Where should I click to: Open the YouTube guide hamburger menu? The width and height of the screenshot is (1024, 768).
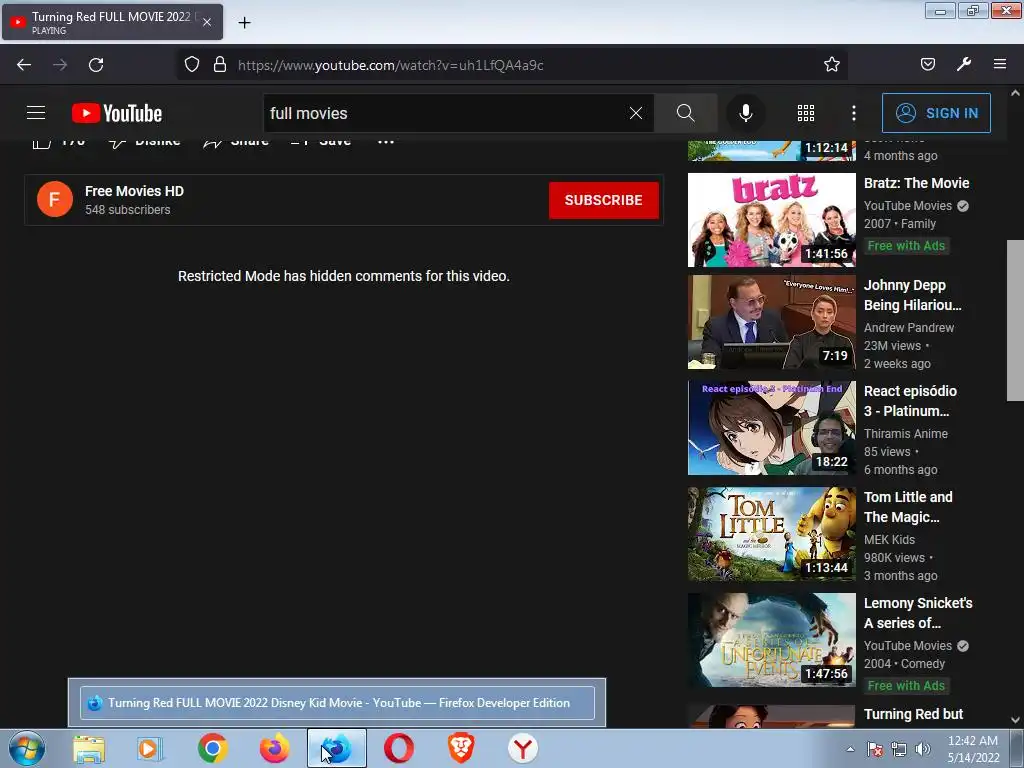(x=36, y=113)
